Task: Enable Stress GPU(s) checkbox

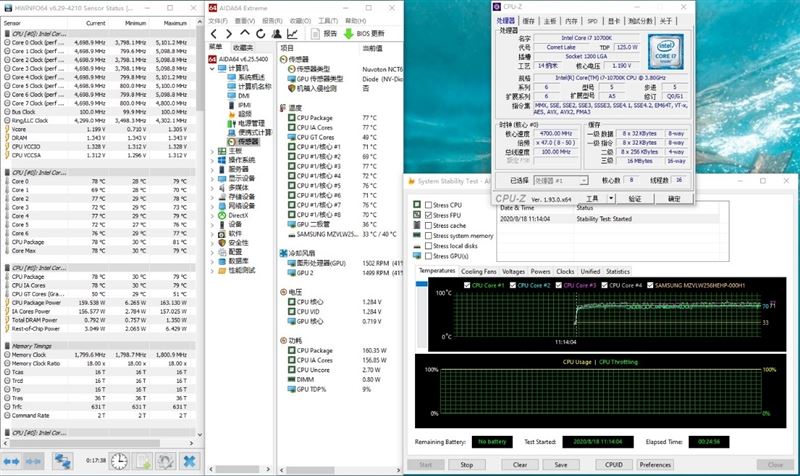Action: click(429, 256)
